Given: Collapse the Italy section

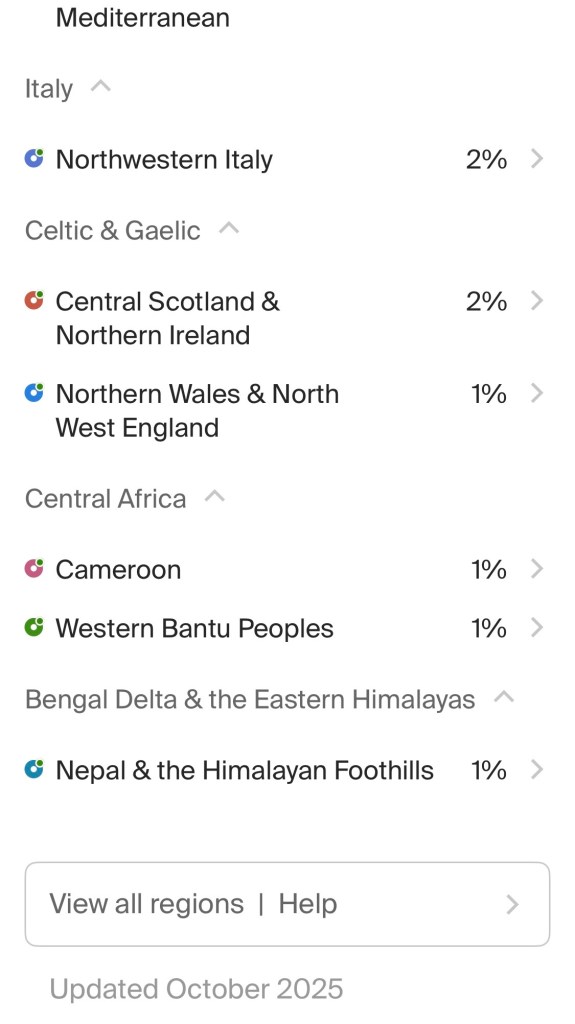Looking at the screenshot, I should [x=101, y=86].
